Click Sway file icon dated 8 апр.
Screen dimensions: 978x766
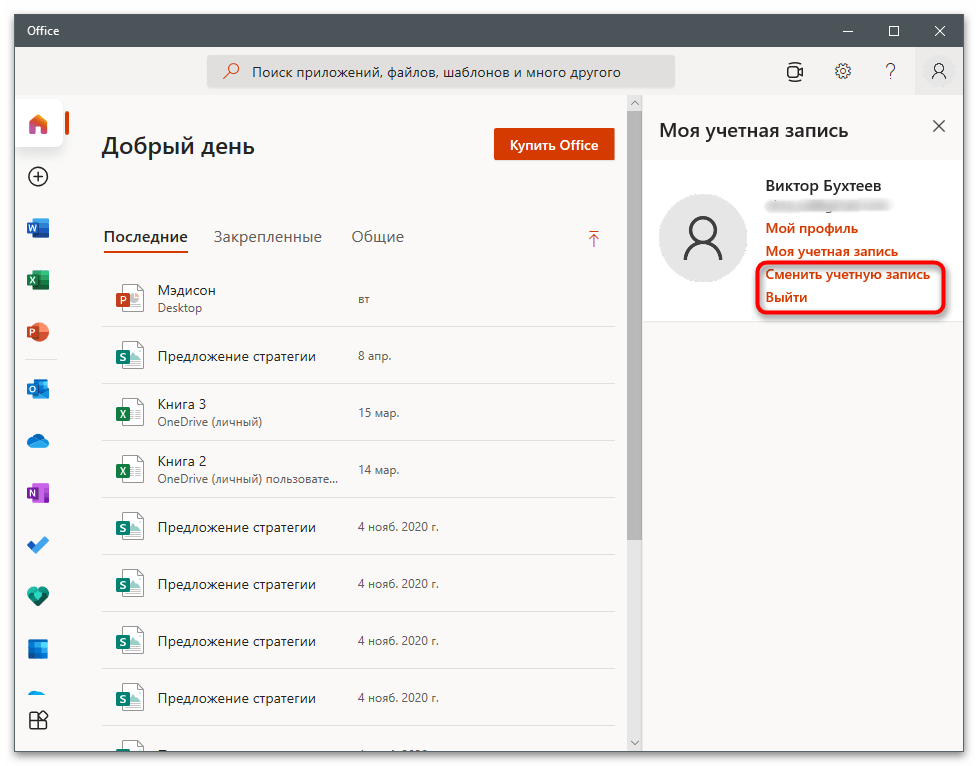click(130, 355)
